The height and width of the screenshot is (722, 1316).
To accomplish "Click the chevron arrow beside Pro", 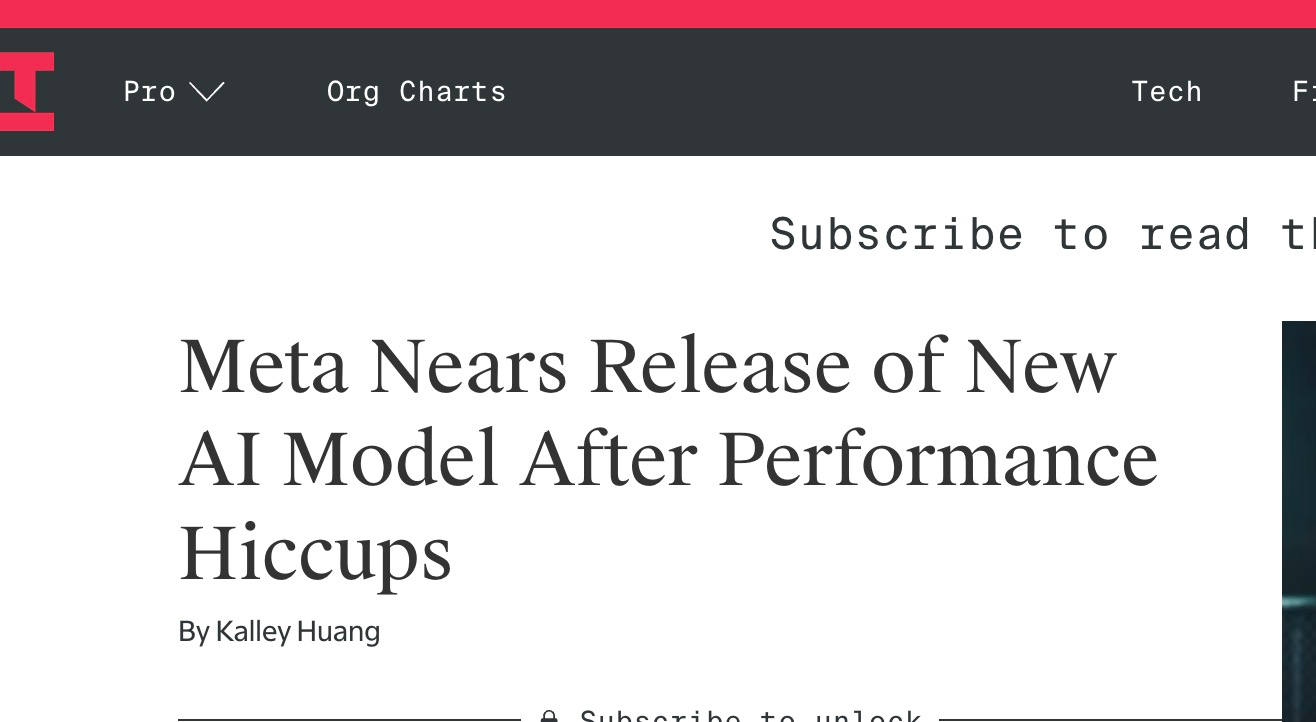I will coord(207,92).
